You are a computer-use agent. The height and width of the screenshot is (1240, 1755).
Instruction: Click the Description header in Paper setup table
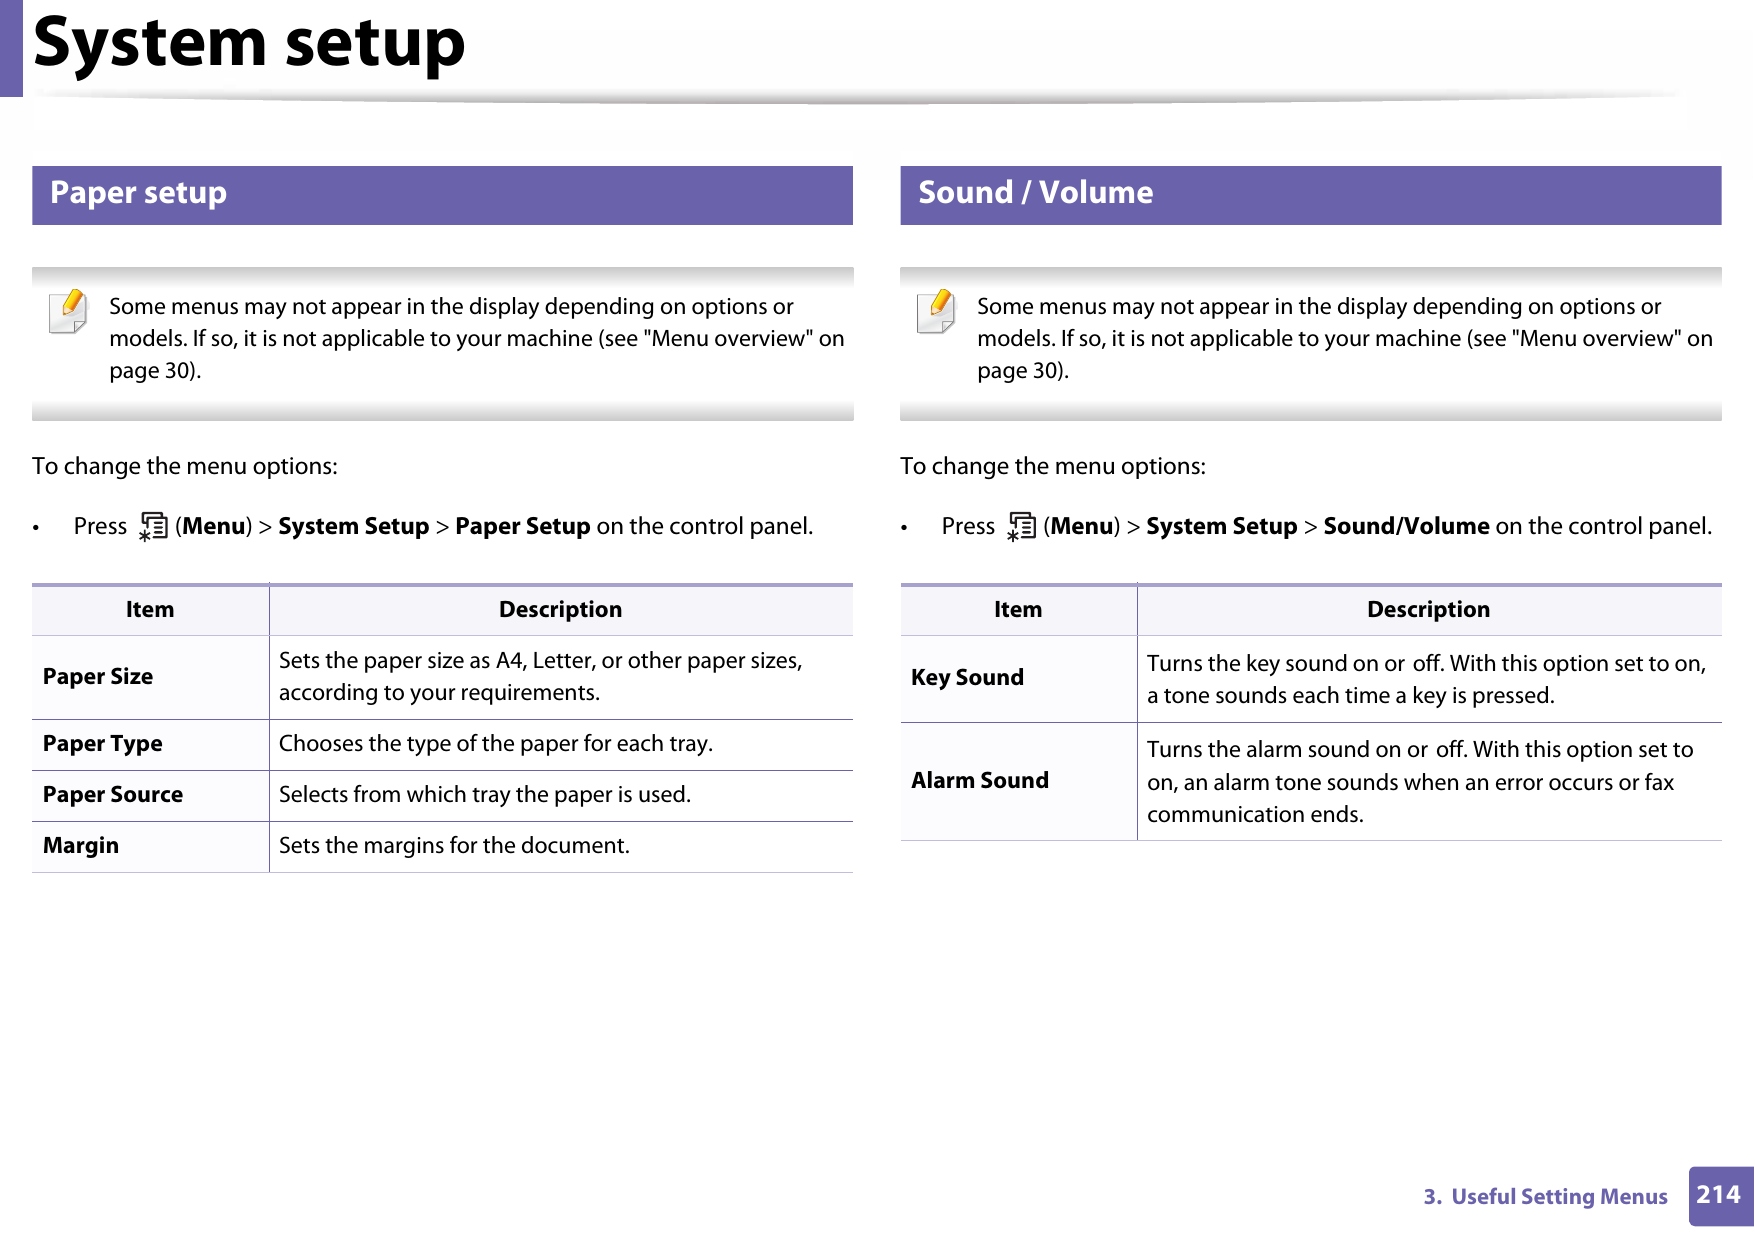click(x=560, y=610)
